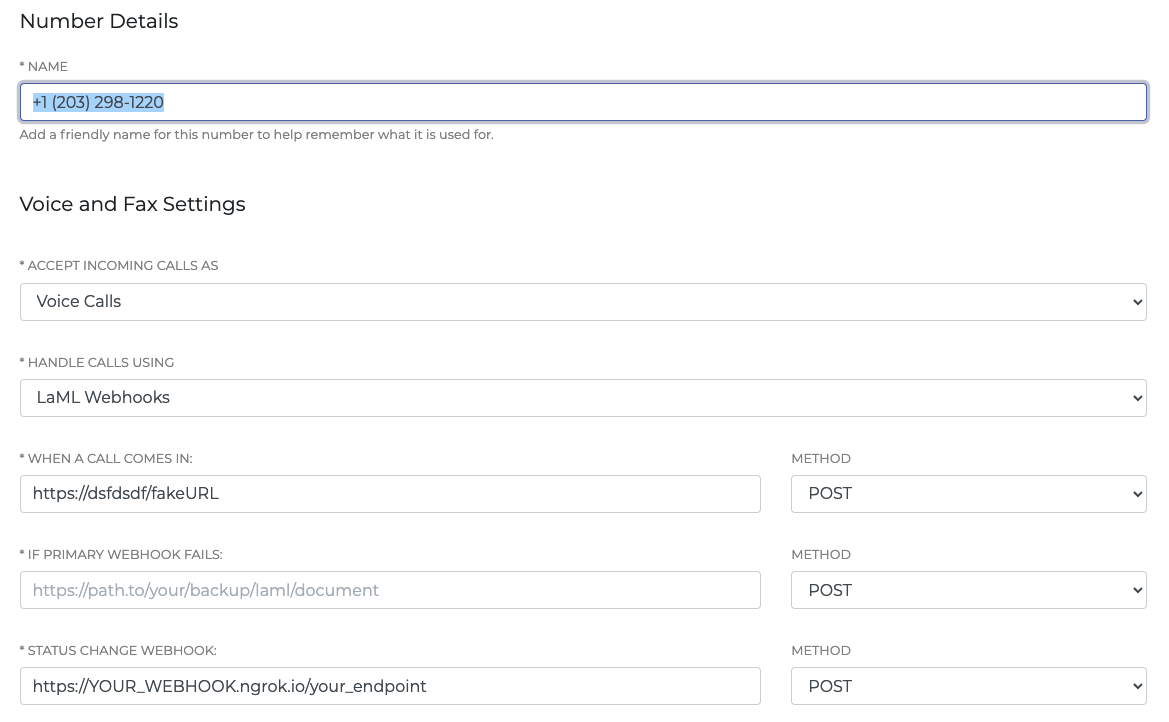Image resolution: width=1169 pixels, height=722 pixels.
Task: Expand the chevron on the last POST selector
Action: pos(1138,686)
